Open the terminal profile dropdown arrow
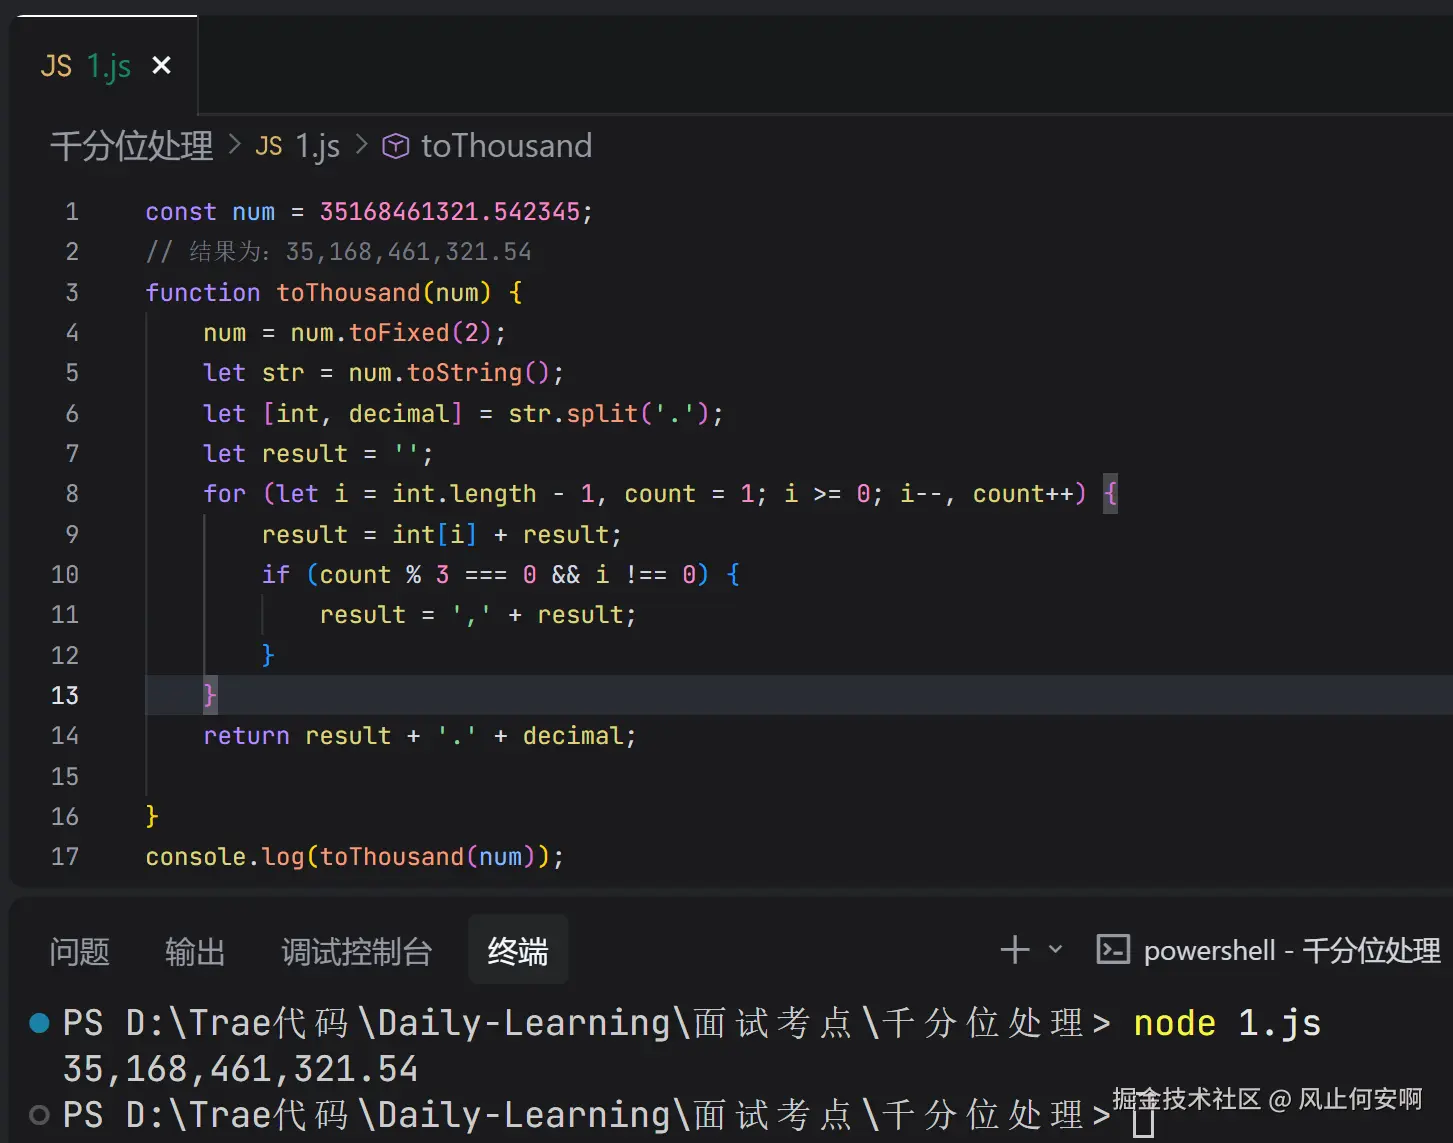The width and height of the screenshot is (1453, 1143). pyautogui.click(x=1055, y=950)
